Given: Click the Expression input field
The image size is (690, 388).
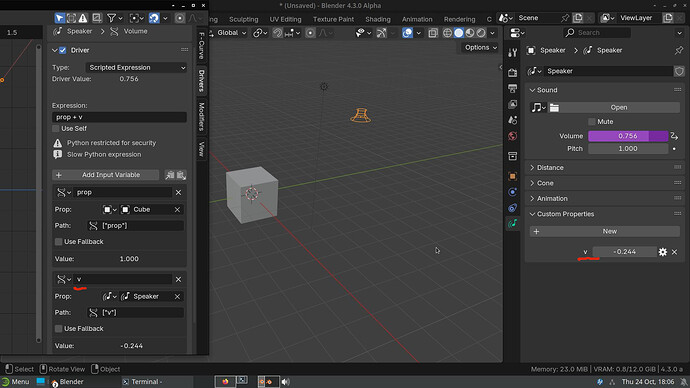Looking at the screenshot, I should pos(119,117).
